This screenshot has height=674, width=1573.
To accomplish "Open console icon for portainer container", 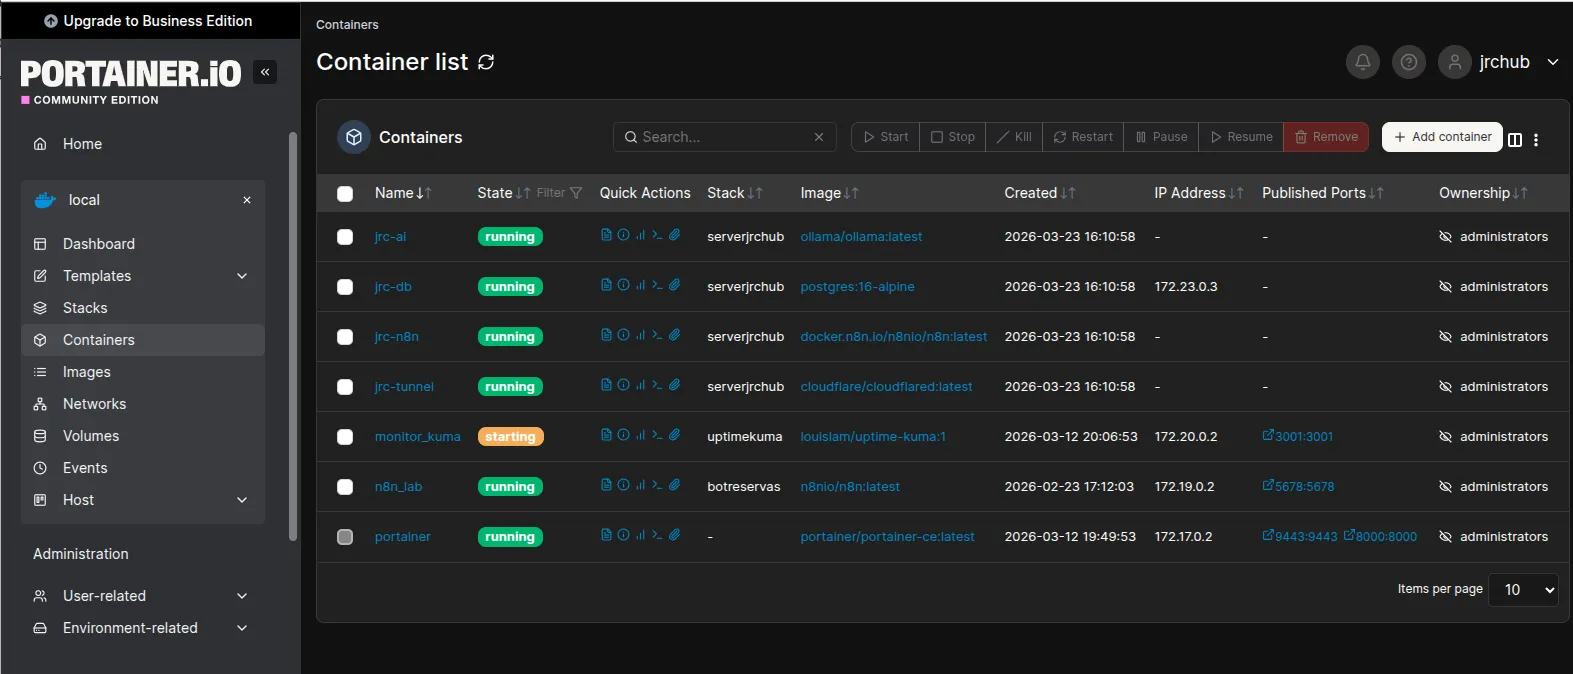I will (x=657, y=535).
